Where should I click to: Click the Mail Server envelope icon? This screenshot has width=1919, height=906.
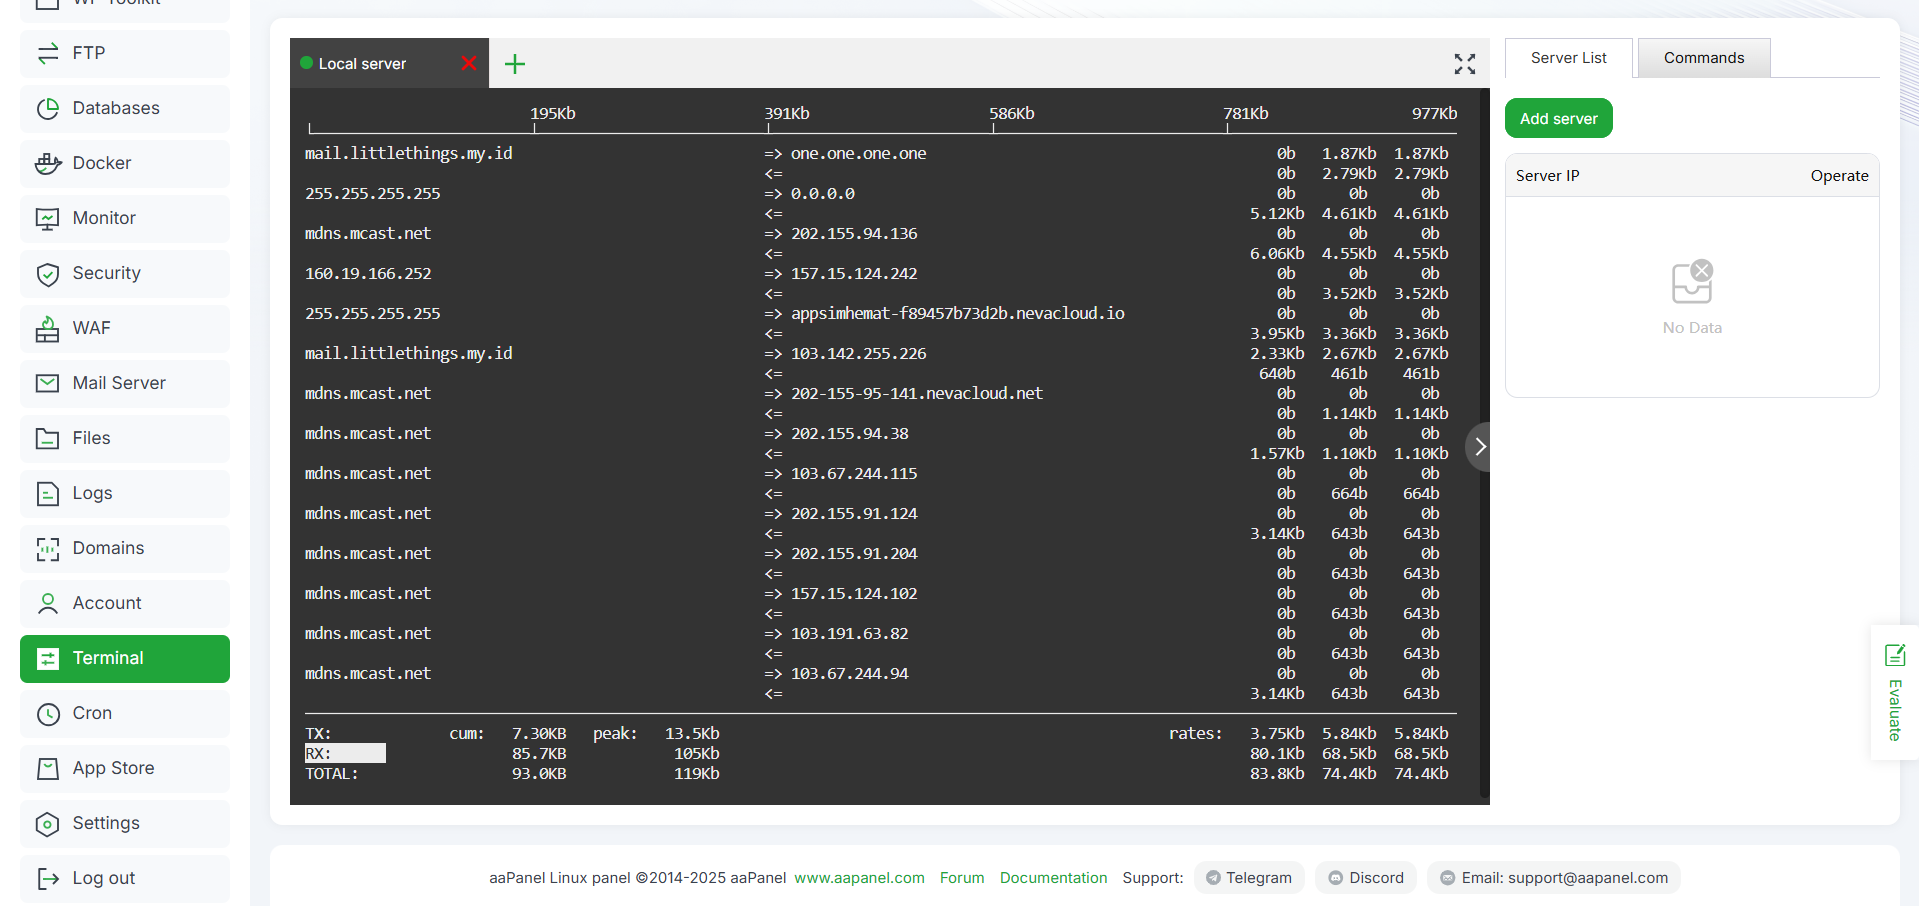48,383
